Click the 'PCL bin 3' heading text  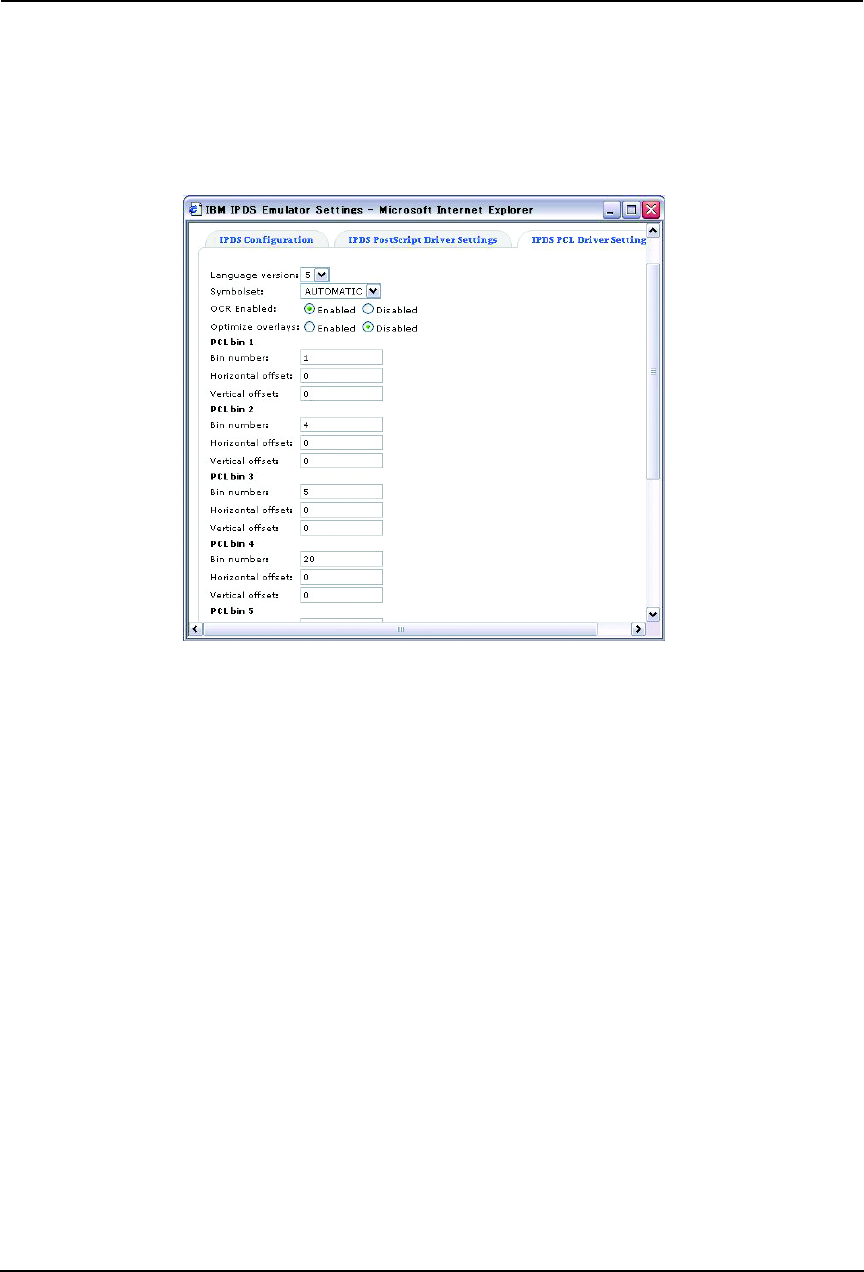click(232, 476)
